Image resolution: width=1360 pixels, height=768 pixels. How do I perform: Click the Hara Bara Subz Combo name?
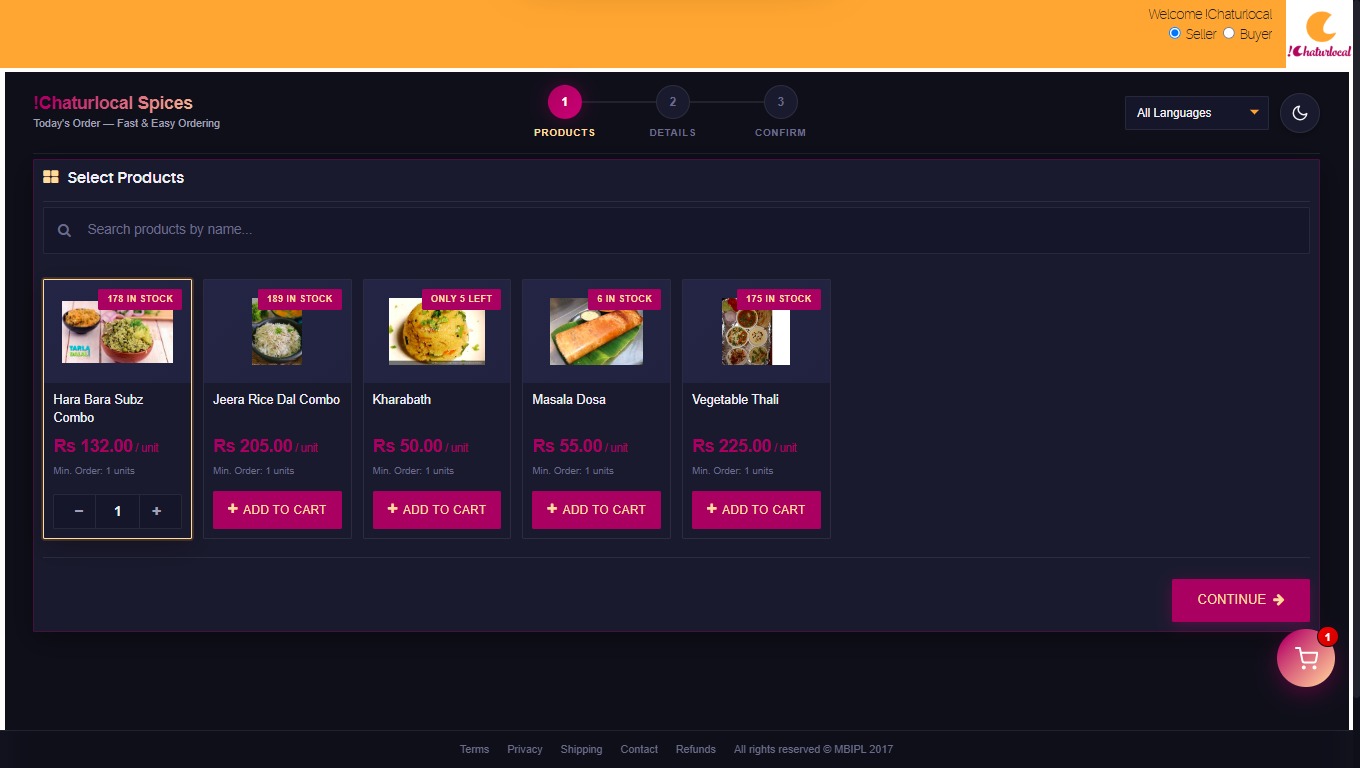click(x=98, y=408)
